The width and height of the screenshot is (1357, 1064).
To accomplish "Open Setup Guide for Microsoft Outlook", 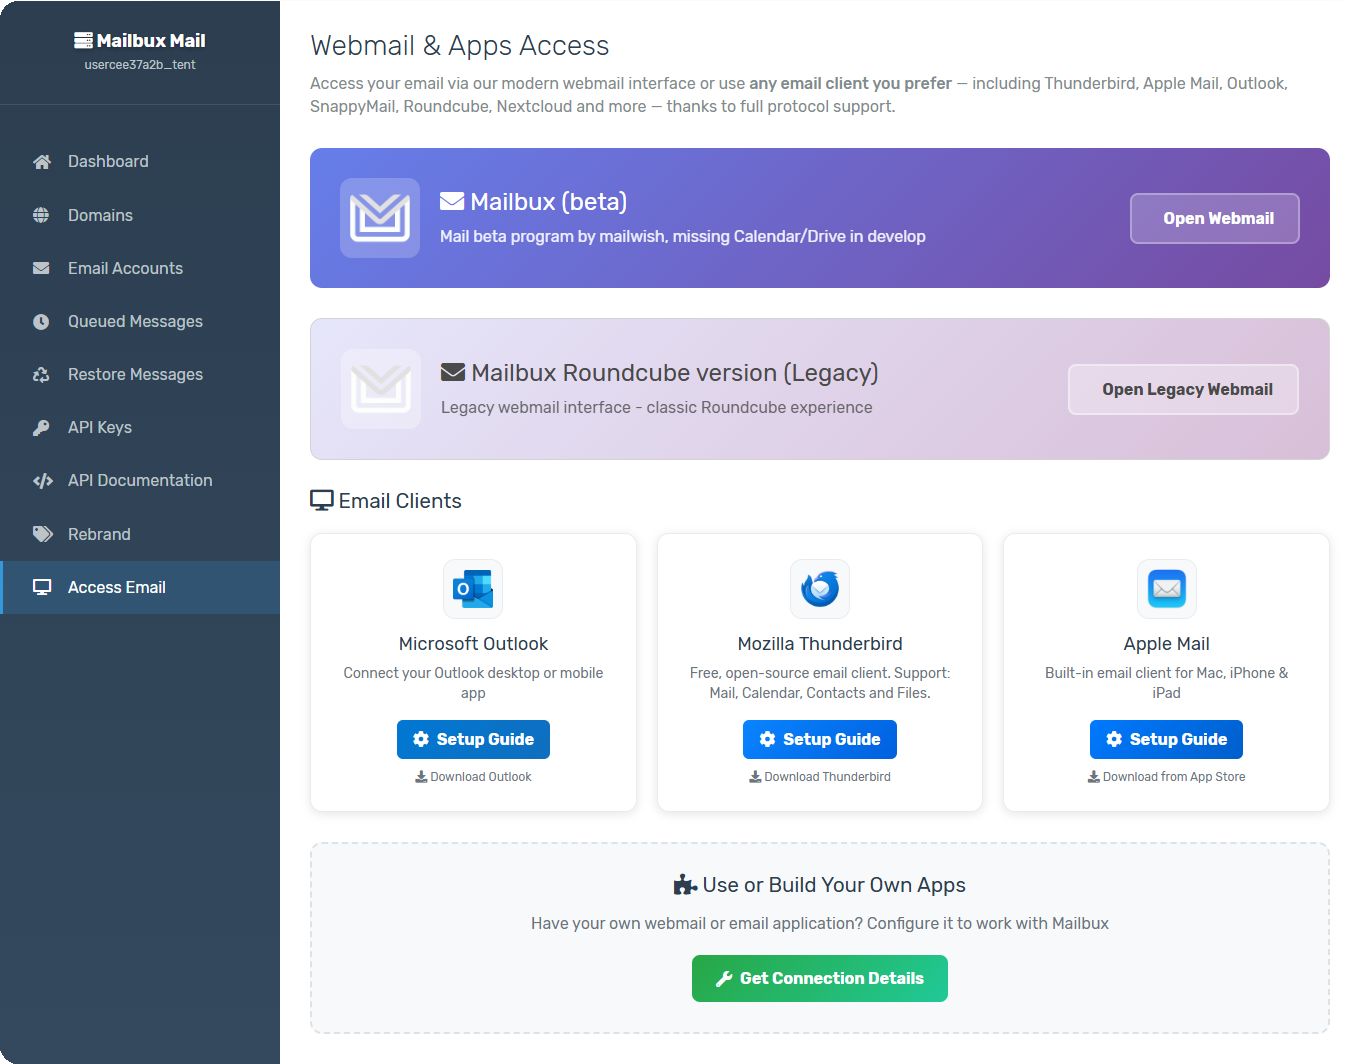I will coord(473,739).
